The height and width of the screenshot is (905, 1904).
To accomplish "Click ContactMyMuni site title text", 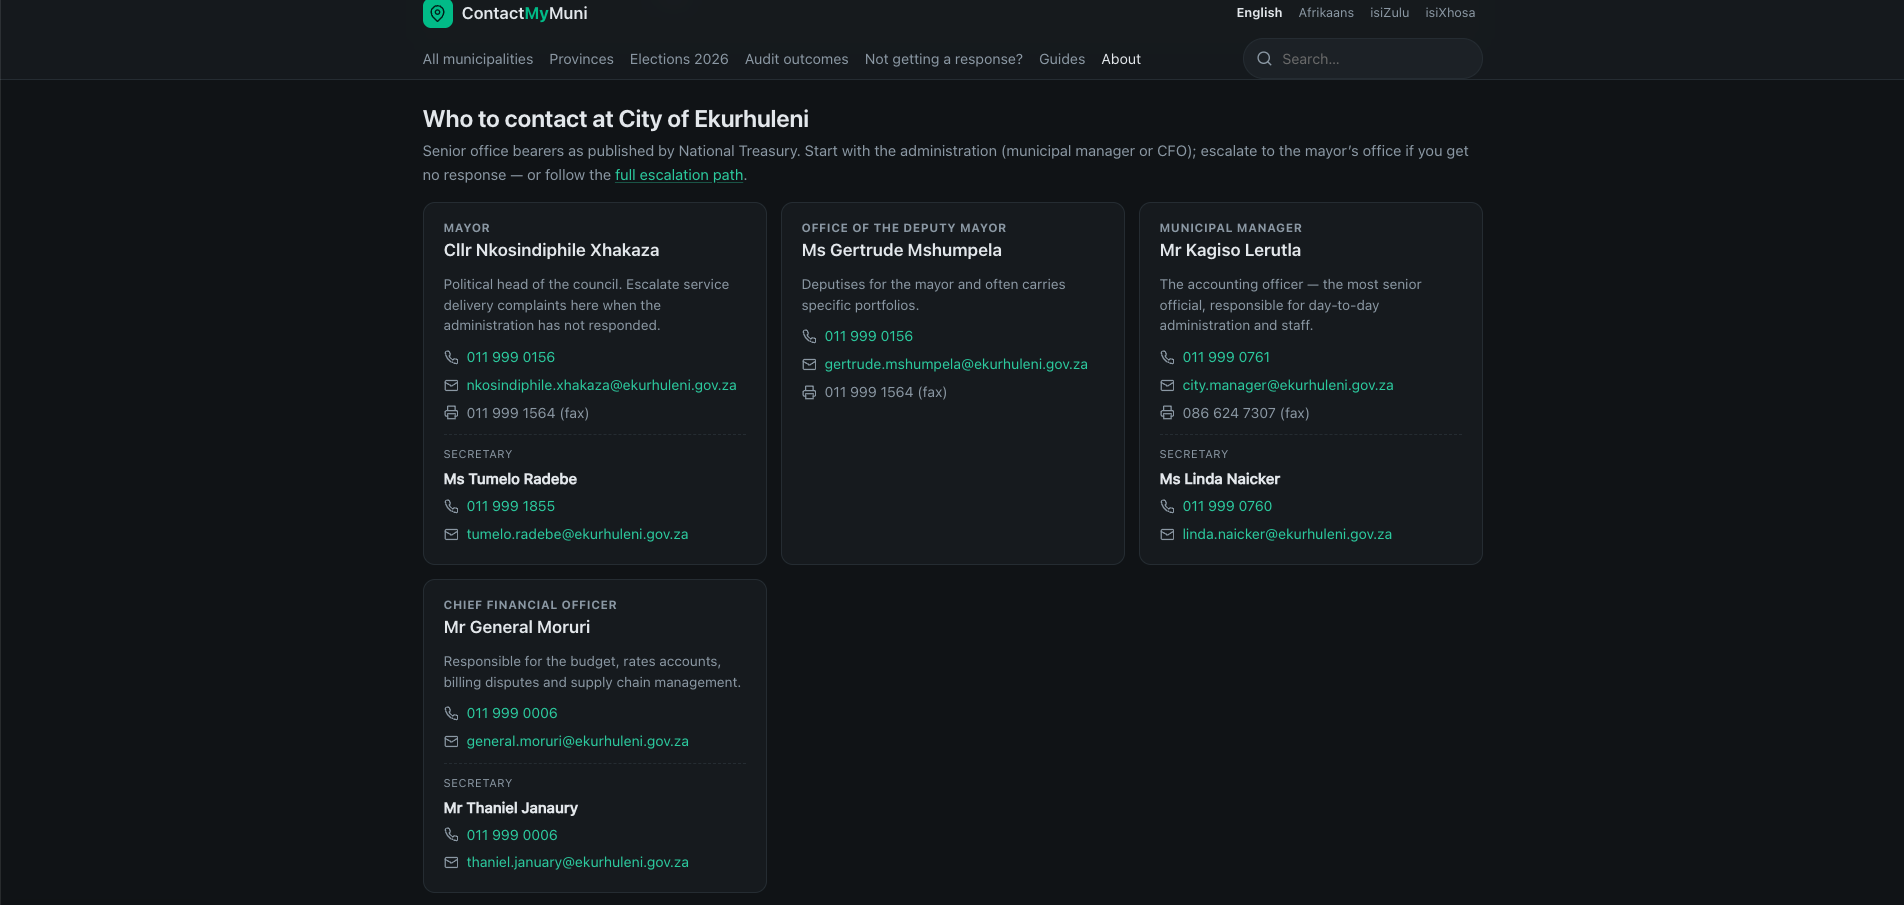I will [x=524, y=13].
